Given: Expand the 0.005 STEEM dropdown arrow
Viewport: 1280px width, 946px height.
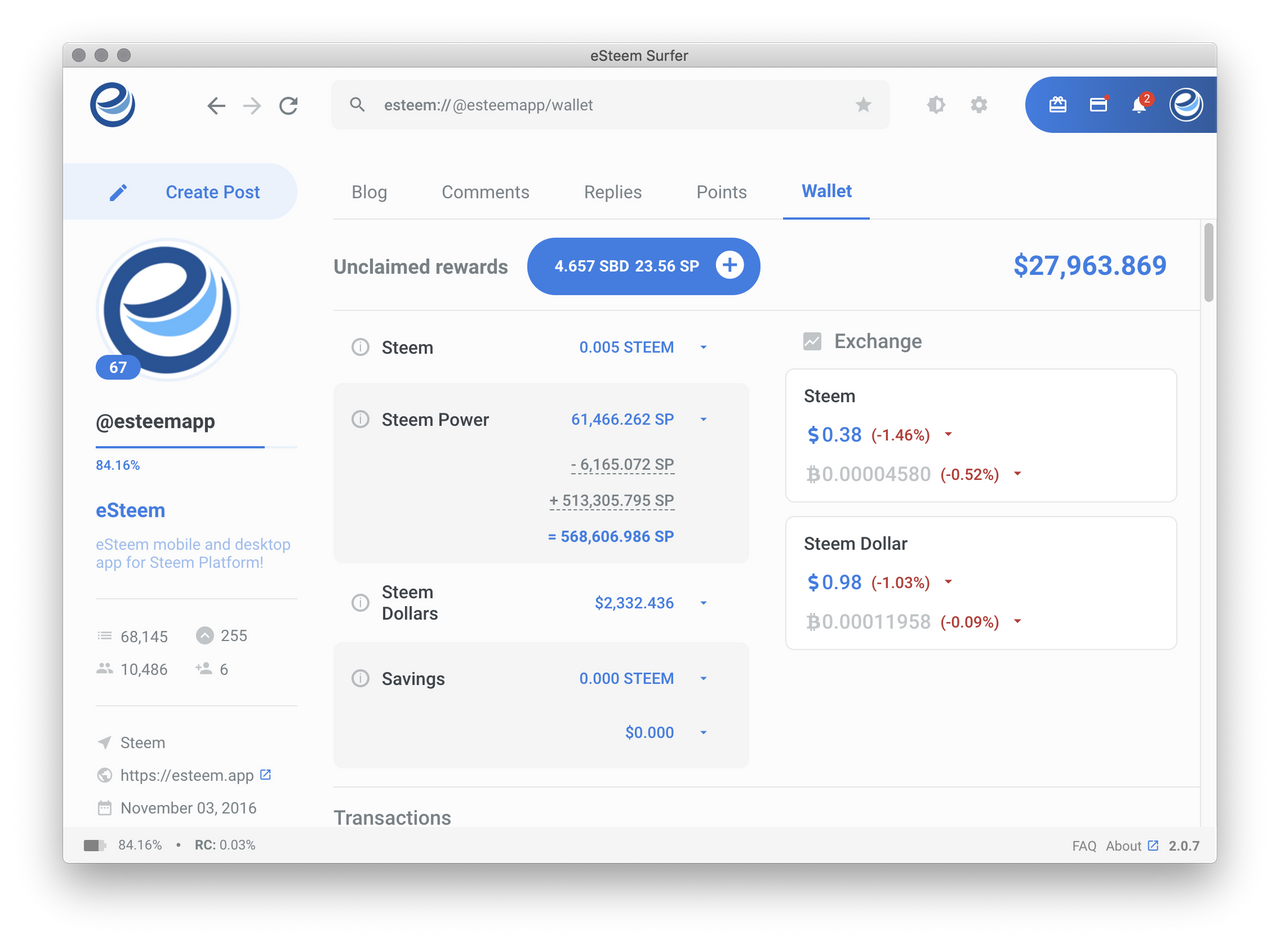Looking at the screenshot, I should tap(703, 348).
